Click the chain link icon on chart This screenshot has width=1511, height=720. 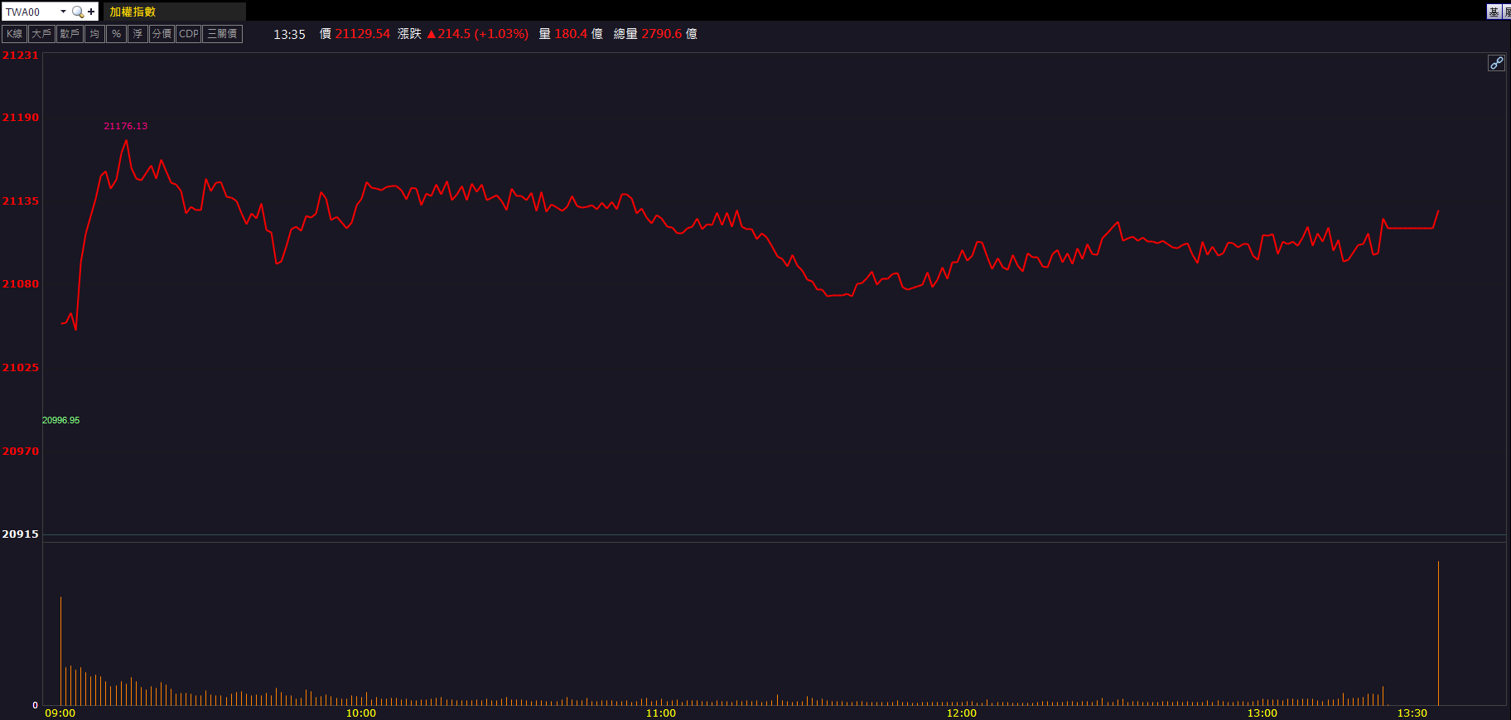[x=1496, y=63]
